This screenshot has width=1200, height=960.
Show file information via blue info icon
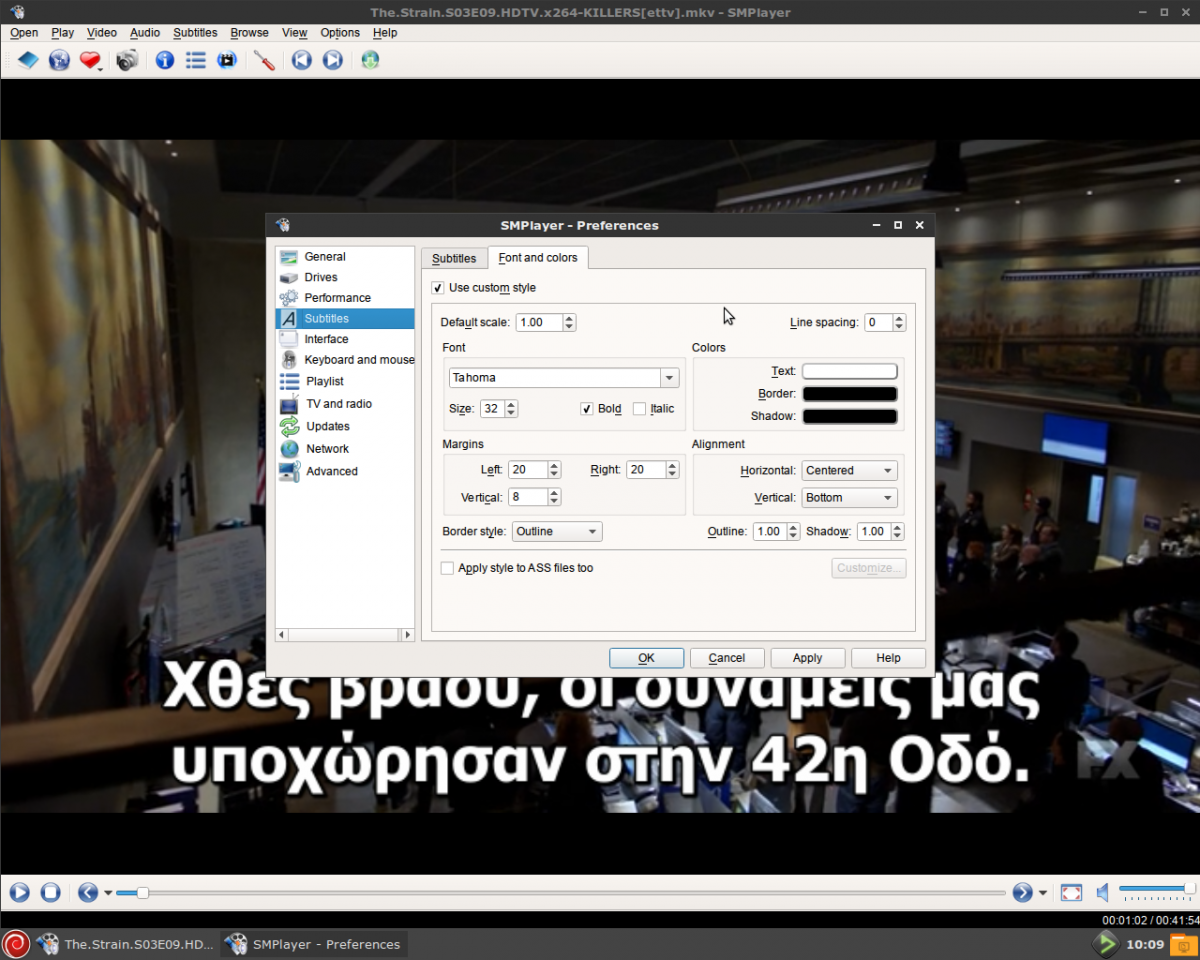(165, 60)
